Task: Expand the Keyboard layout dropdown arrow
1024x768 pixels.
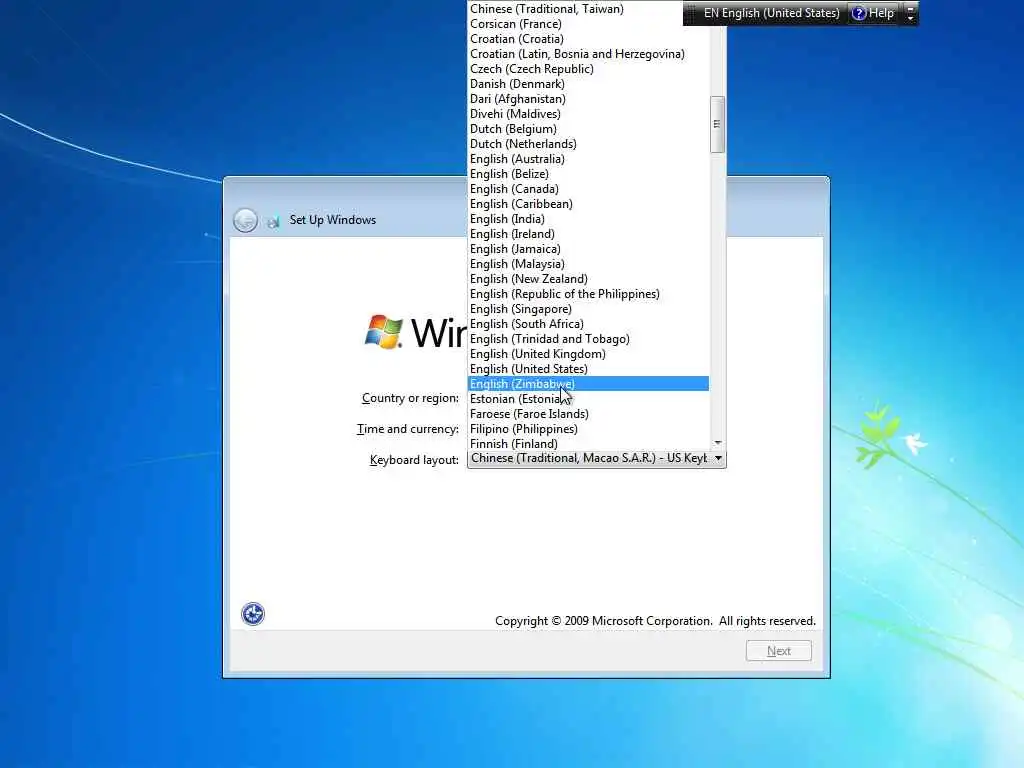Action: 718,458
